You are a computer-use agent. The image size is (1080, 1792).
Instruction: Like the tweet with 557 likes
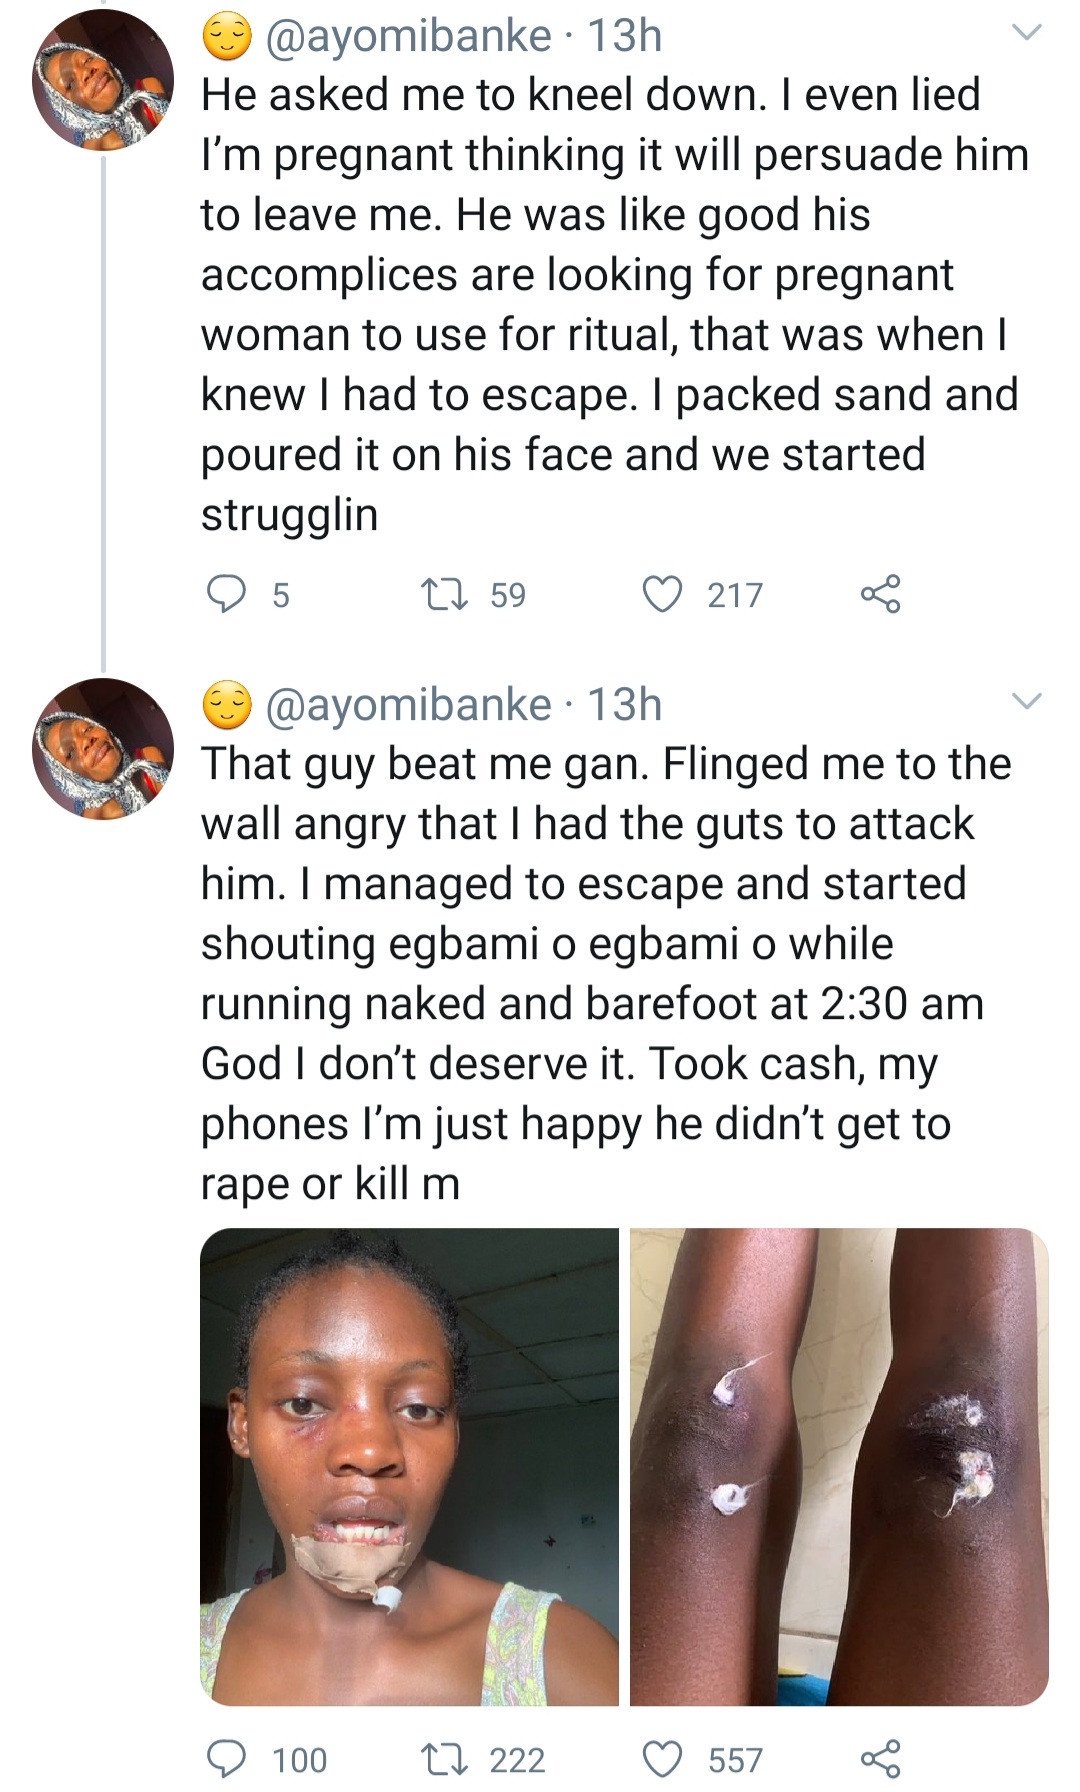[661, 1758]
